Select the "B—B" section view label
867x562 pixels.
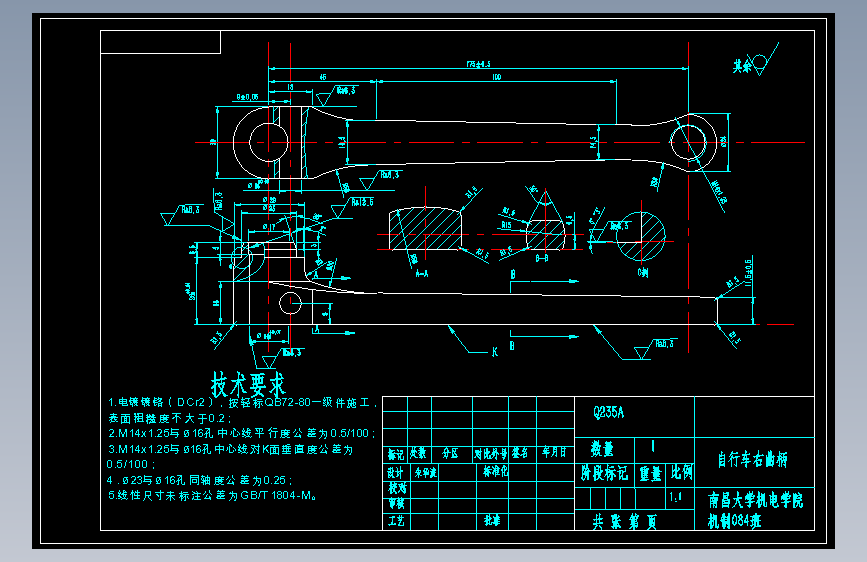point(542,258)
